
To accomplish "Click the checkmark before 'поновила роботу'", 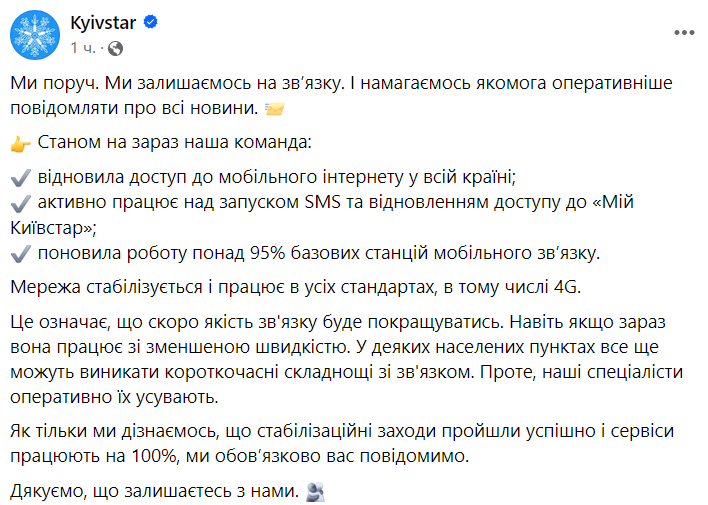I will coord(21,251).
